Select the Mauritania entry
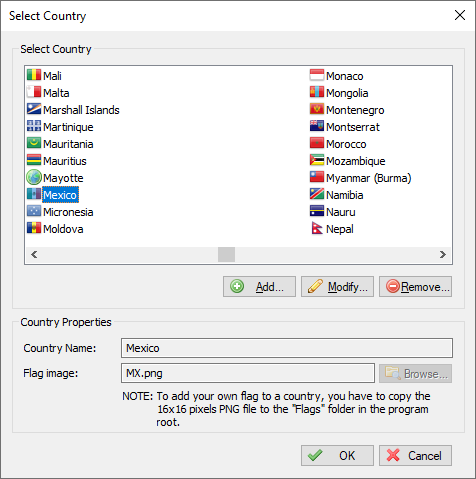Screen dimensions: 476x479 point(68,144)
